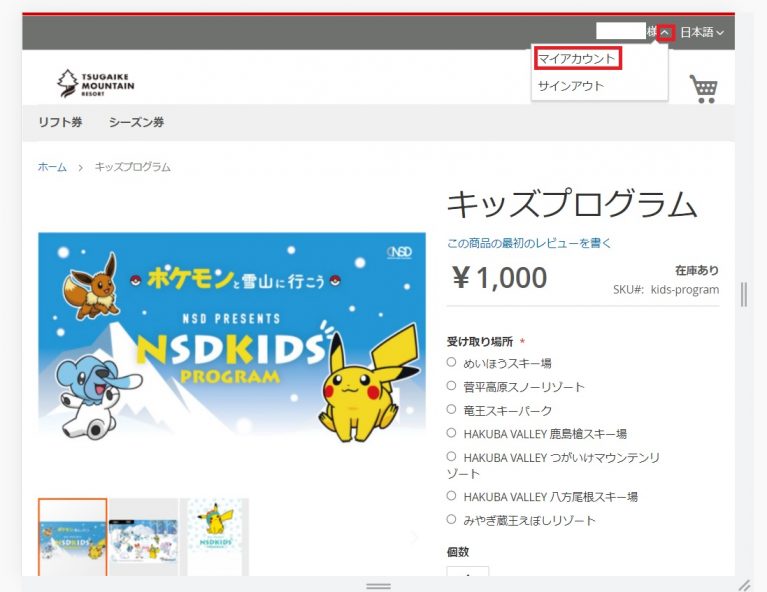The image size is (767, 592).
Task: Grab the bottom-right resize handle icon
Action: tap(744, 585)
